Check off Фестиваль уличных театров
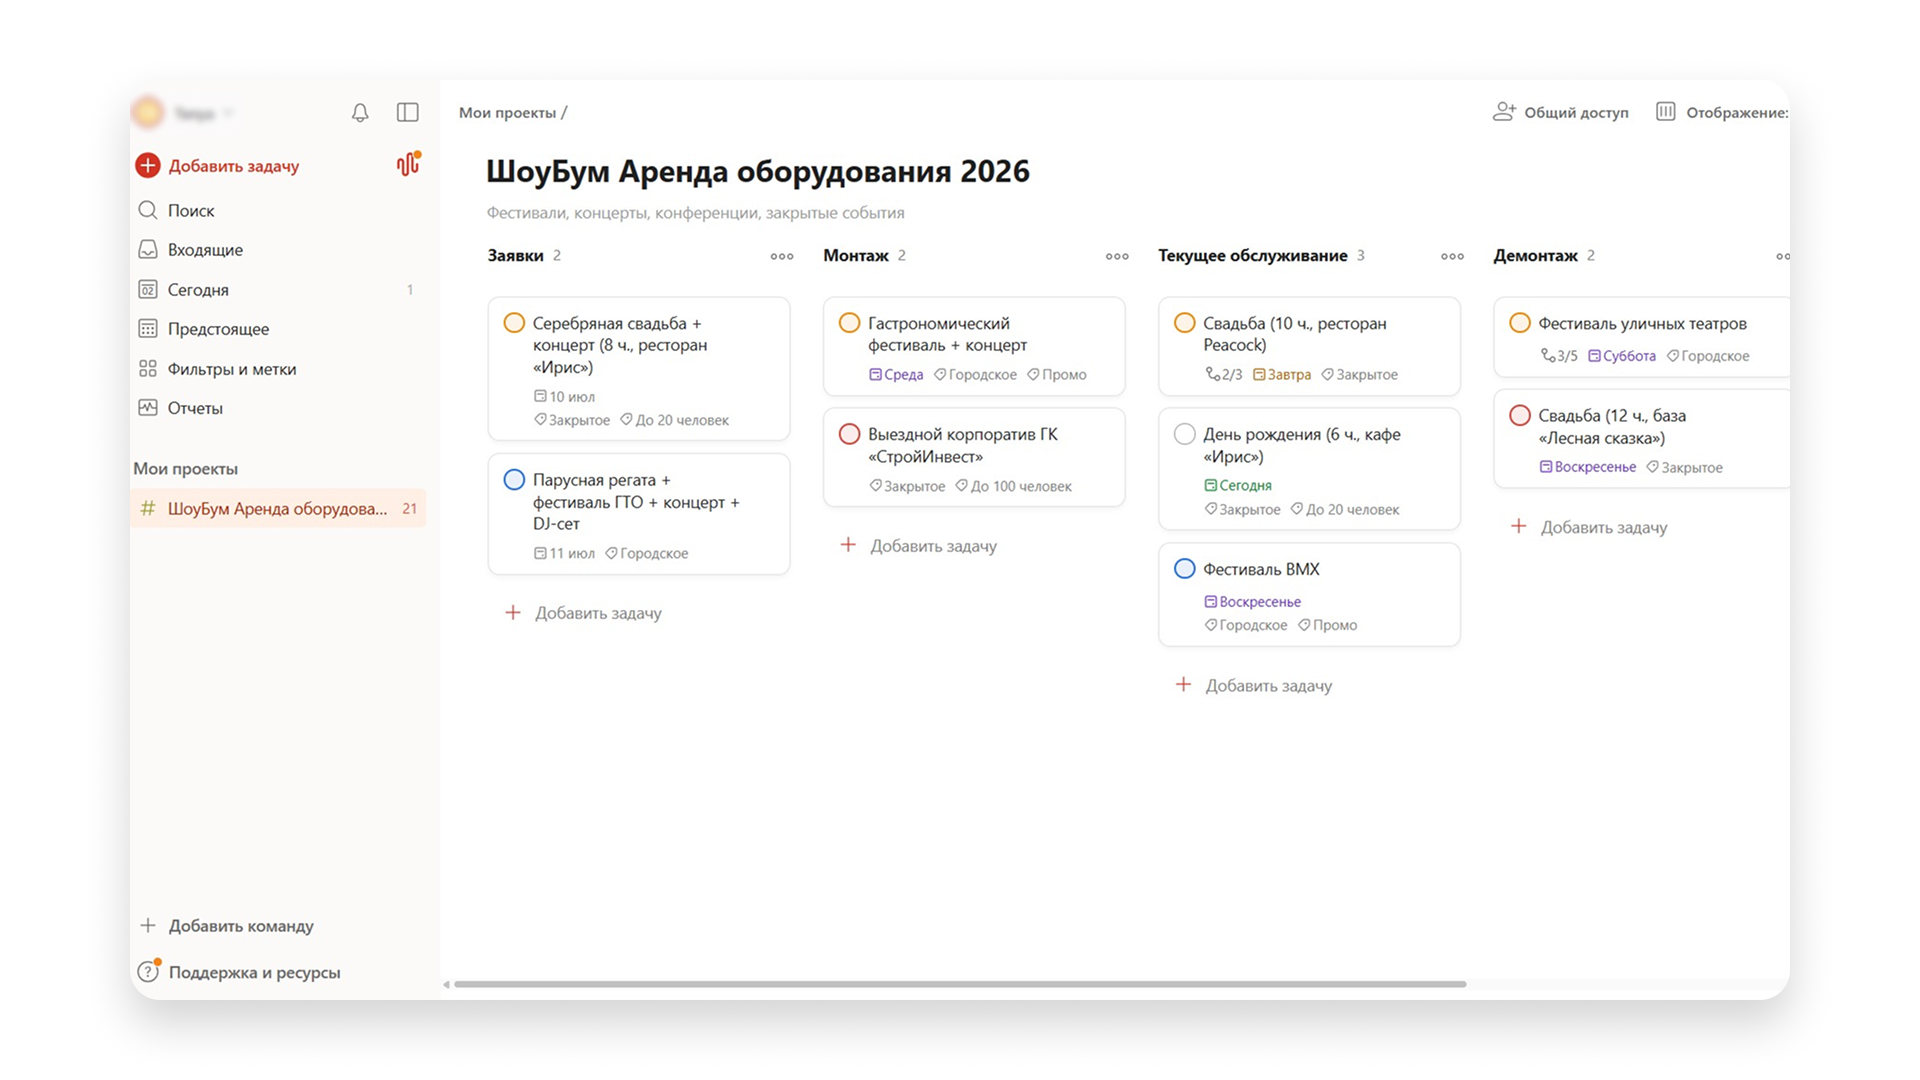The height and width of the screenshot is (1080, 1920). pos(1519,323)
